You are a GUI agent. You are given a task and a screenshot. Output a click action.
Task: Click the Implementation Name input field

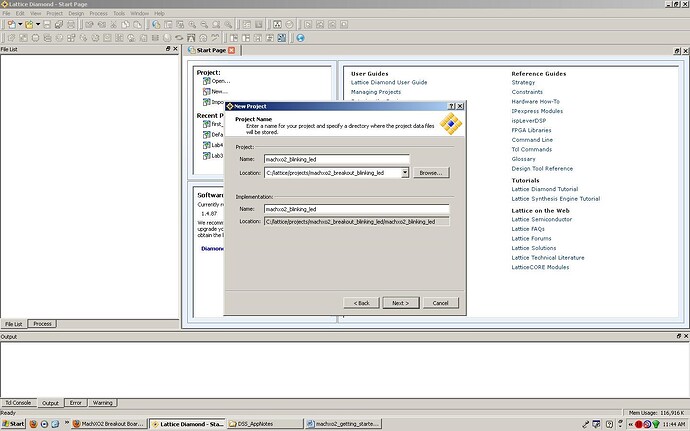[356, 209]
